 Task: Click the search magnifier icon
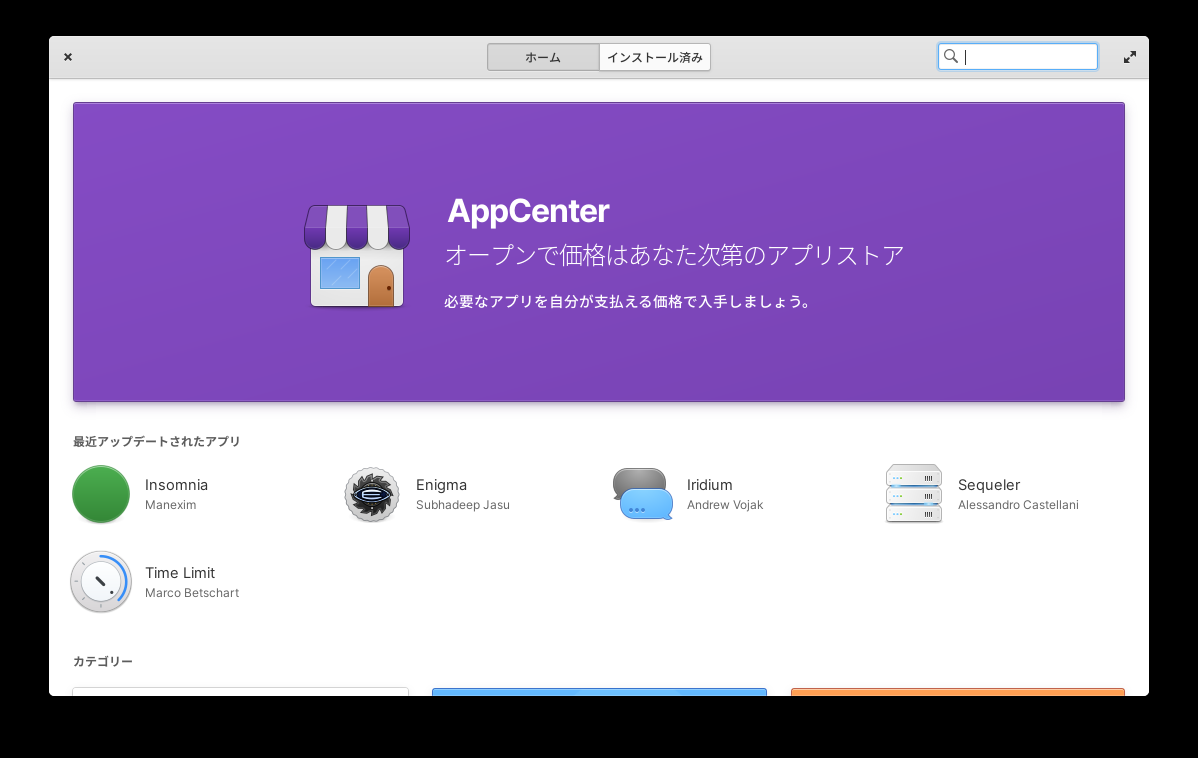950,57
